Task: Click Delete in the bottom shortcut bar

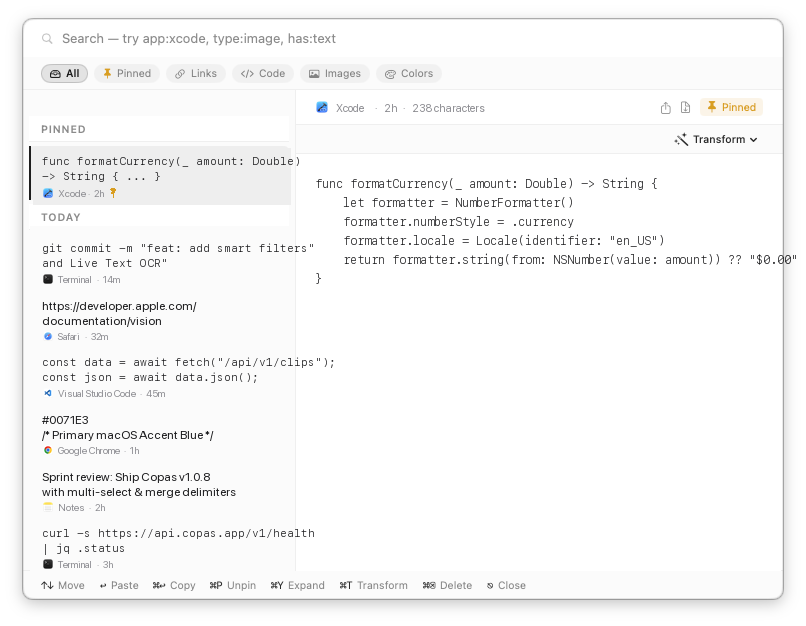Action: point(447,585)
